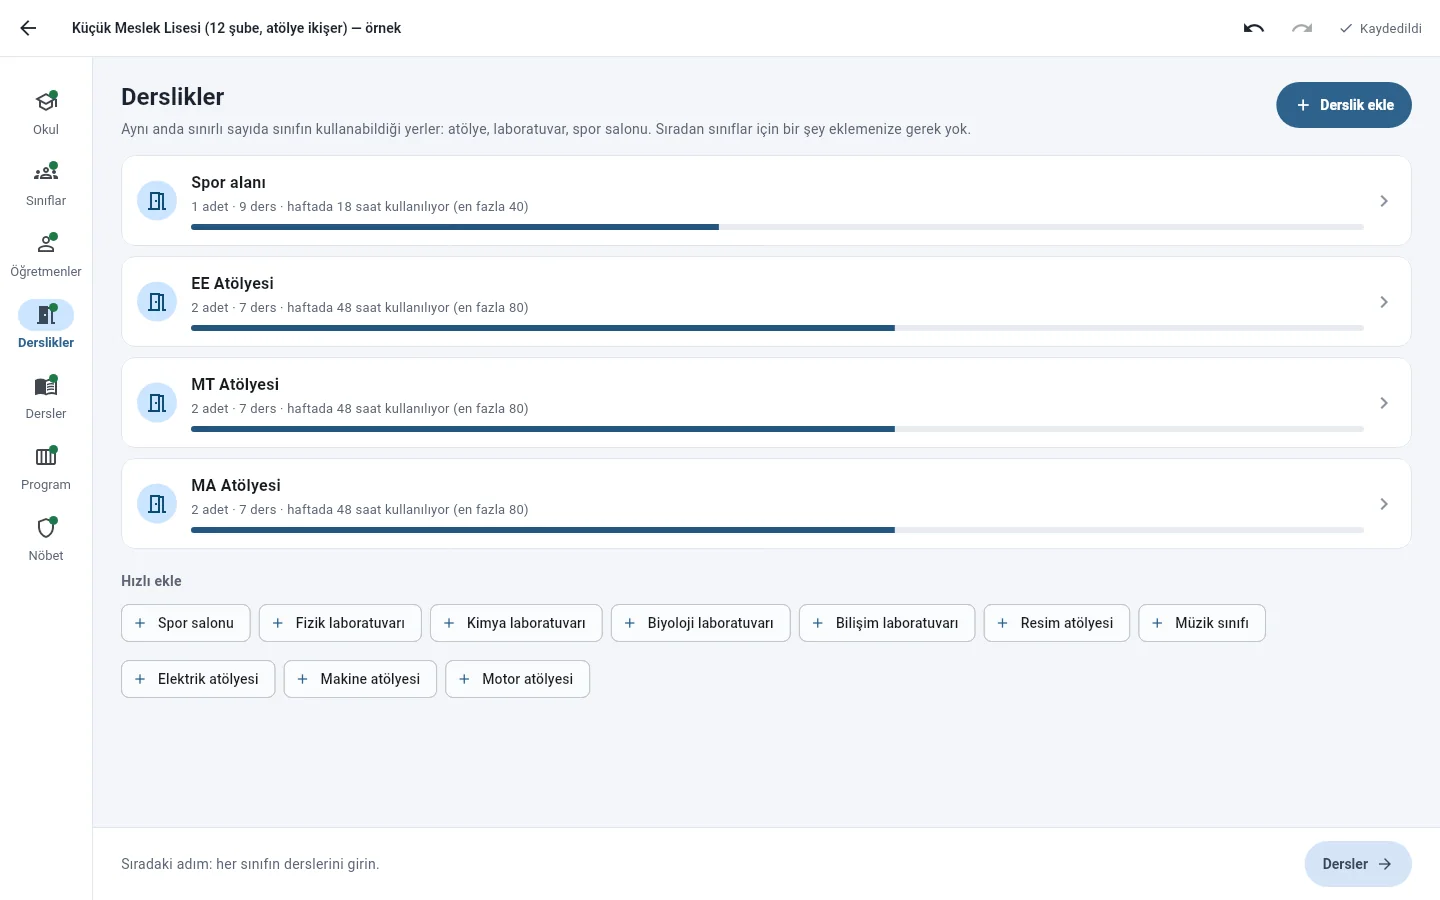Quick-add Makine atölyesi
1440x900 pixels.
tap(360, 679)
